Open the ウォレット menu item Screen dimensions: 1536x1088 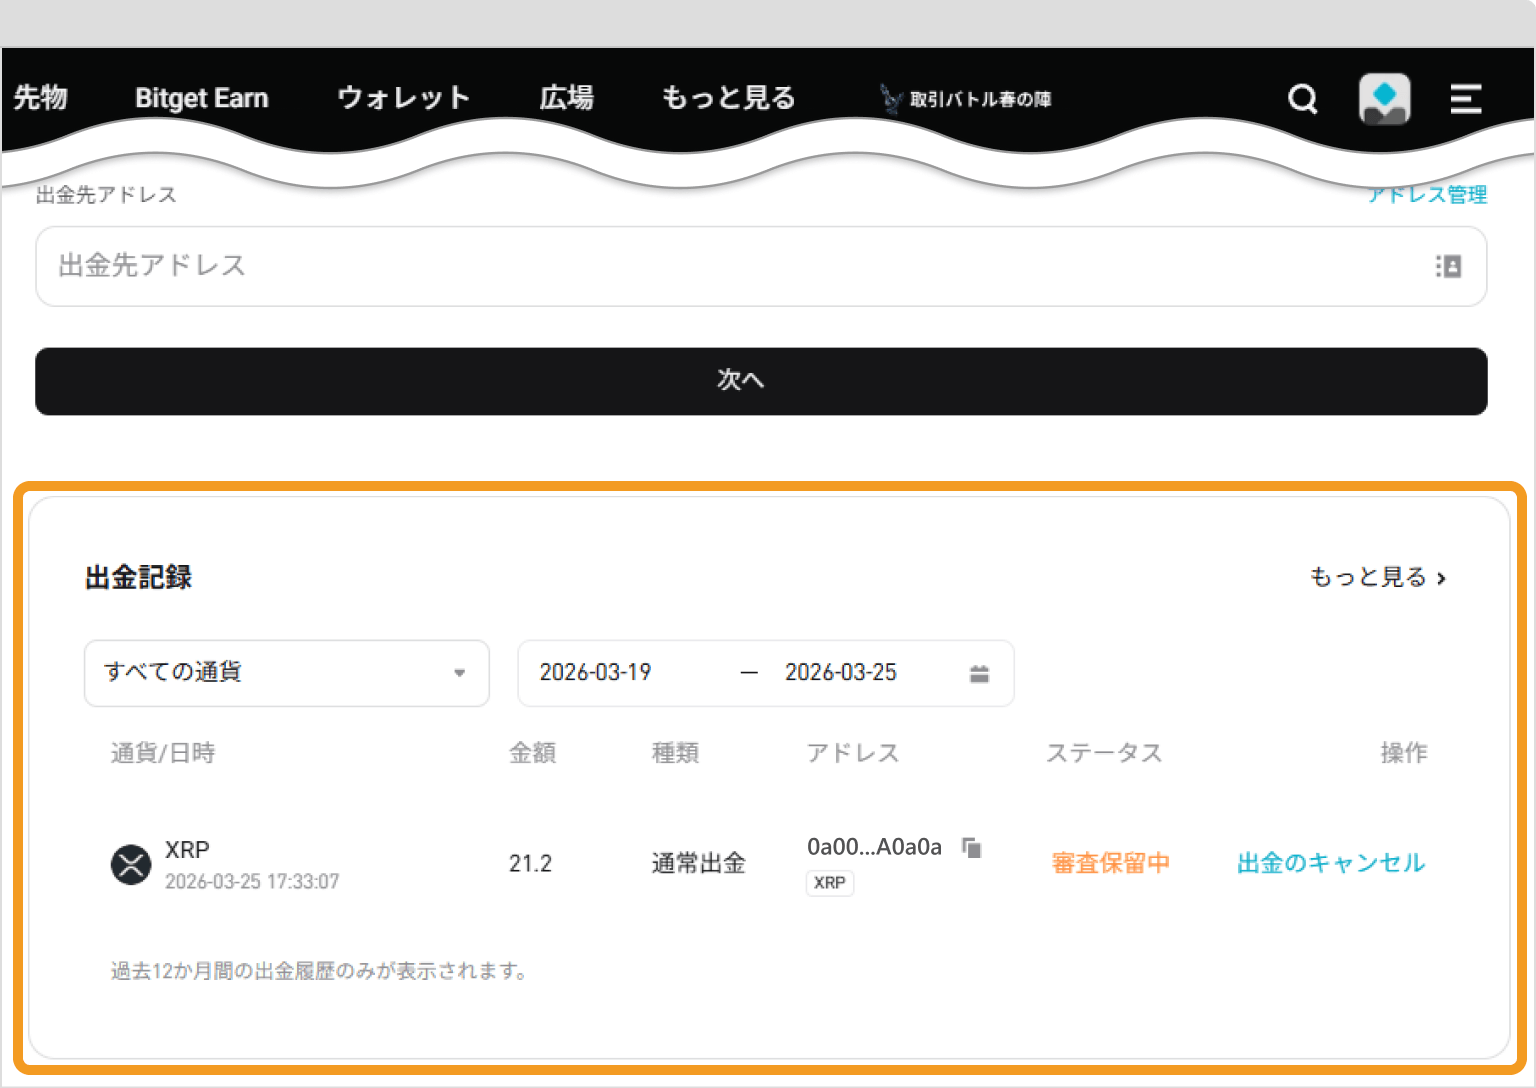[403, 97]
